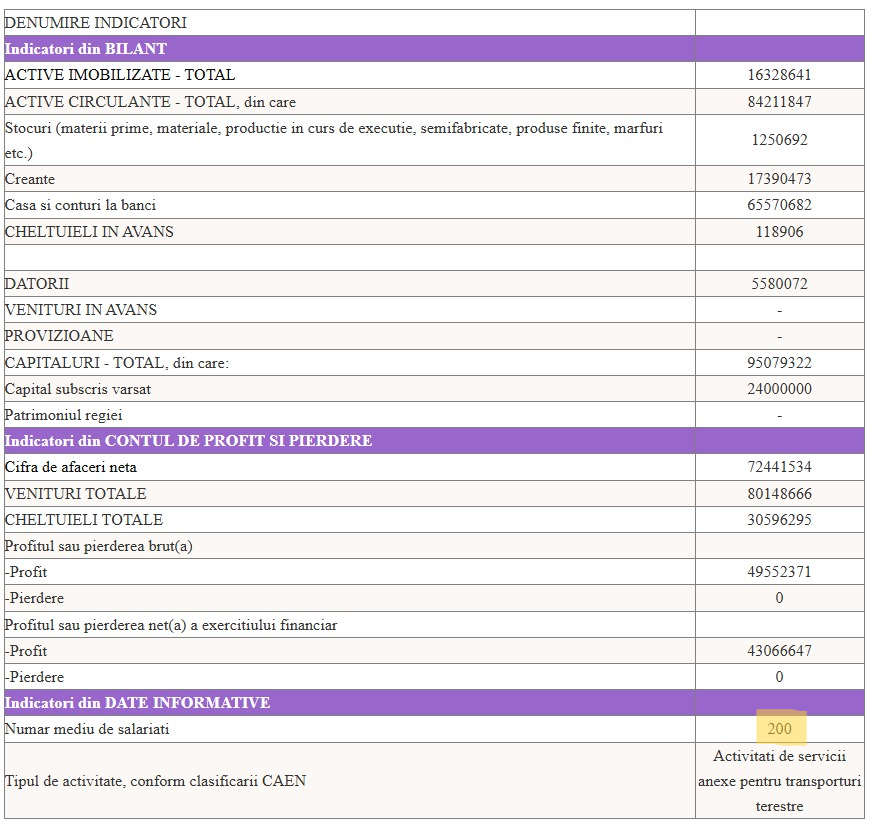
Task: Click the 'Indicatori din CONTUL DE PROFIT SI PIERDERE' header
Action: [189, 441]
